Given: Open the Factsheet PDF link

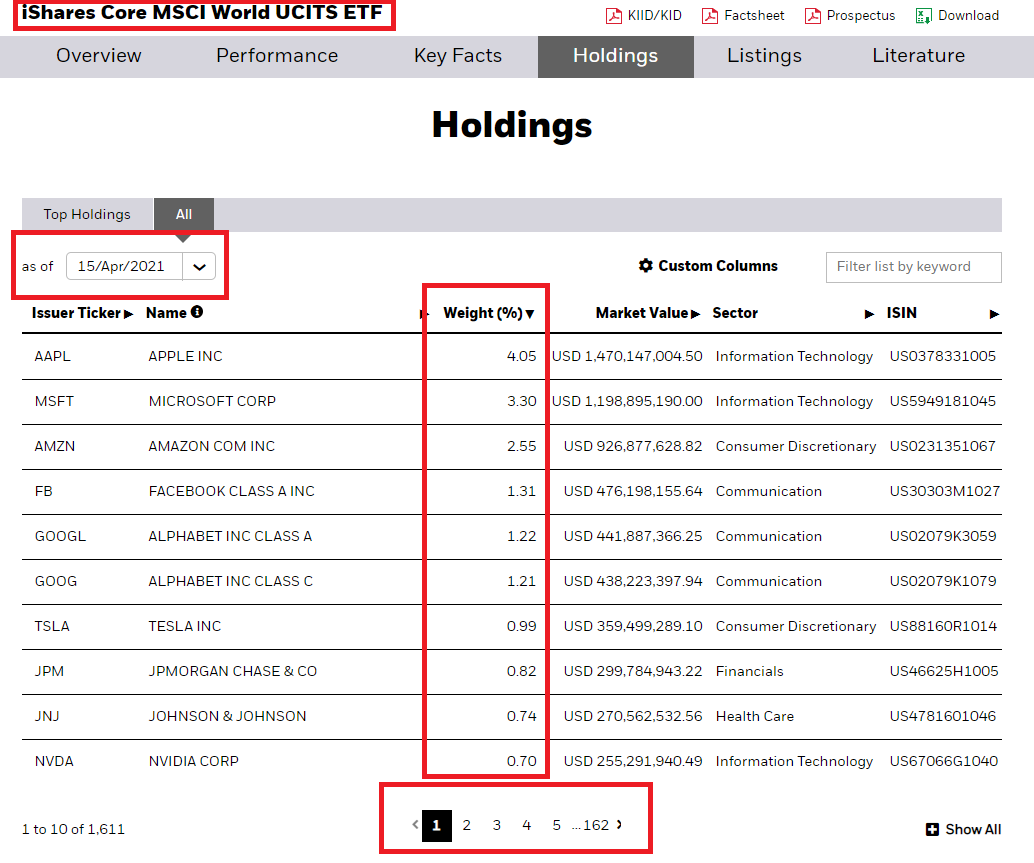Looking at the screenshot, I should coord(743,15).
